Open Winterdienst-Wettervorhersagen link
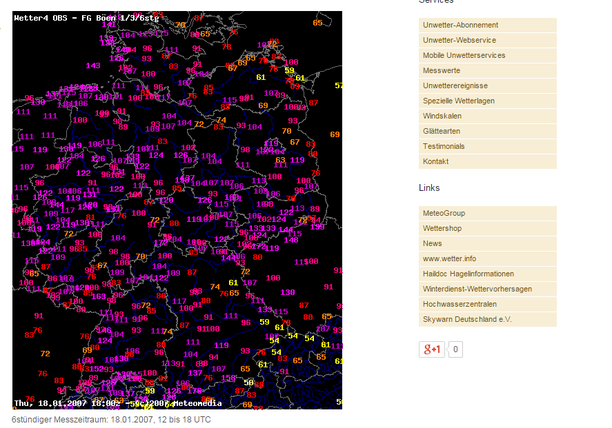Screen dimensions: 612x428 (x=476, y=289)
